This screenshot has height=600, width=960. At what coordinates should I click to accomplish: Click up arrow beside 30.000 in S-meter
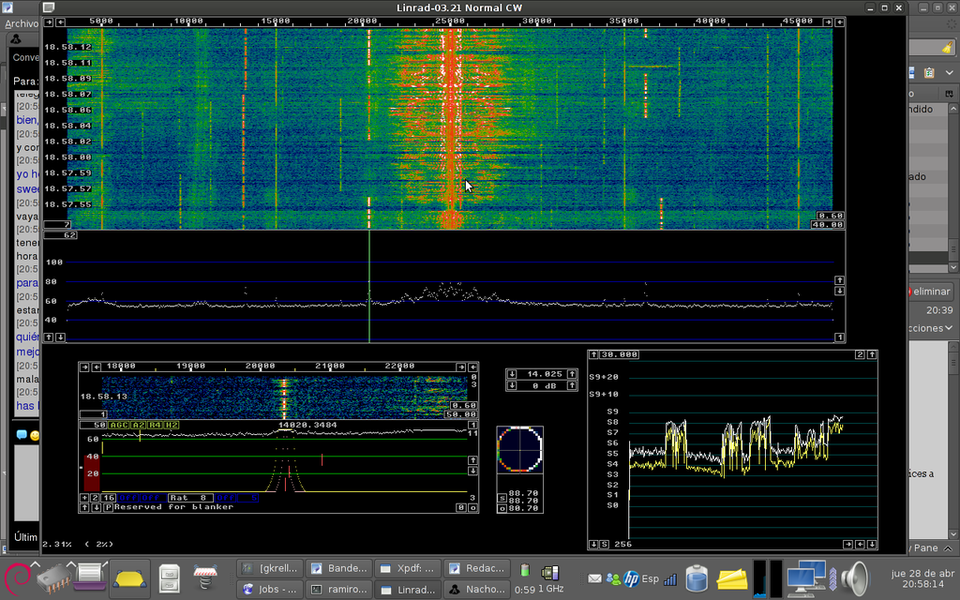[593, 354]
